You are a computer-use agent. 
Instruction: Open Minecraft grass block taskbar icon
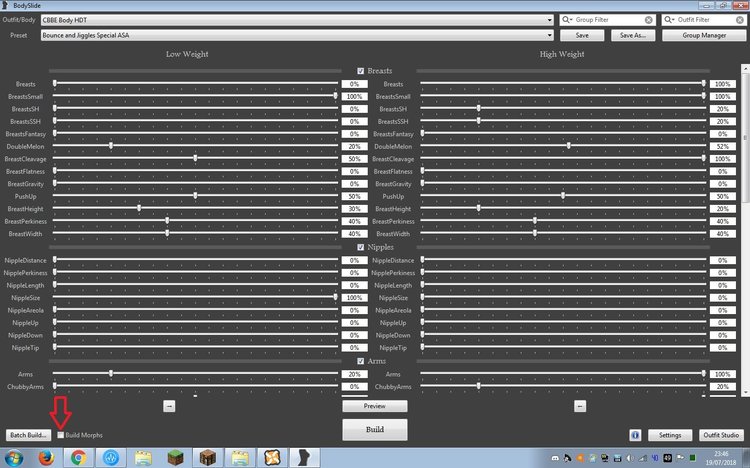point(176,458)
